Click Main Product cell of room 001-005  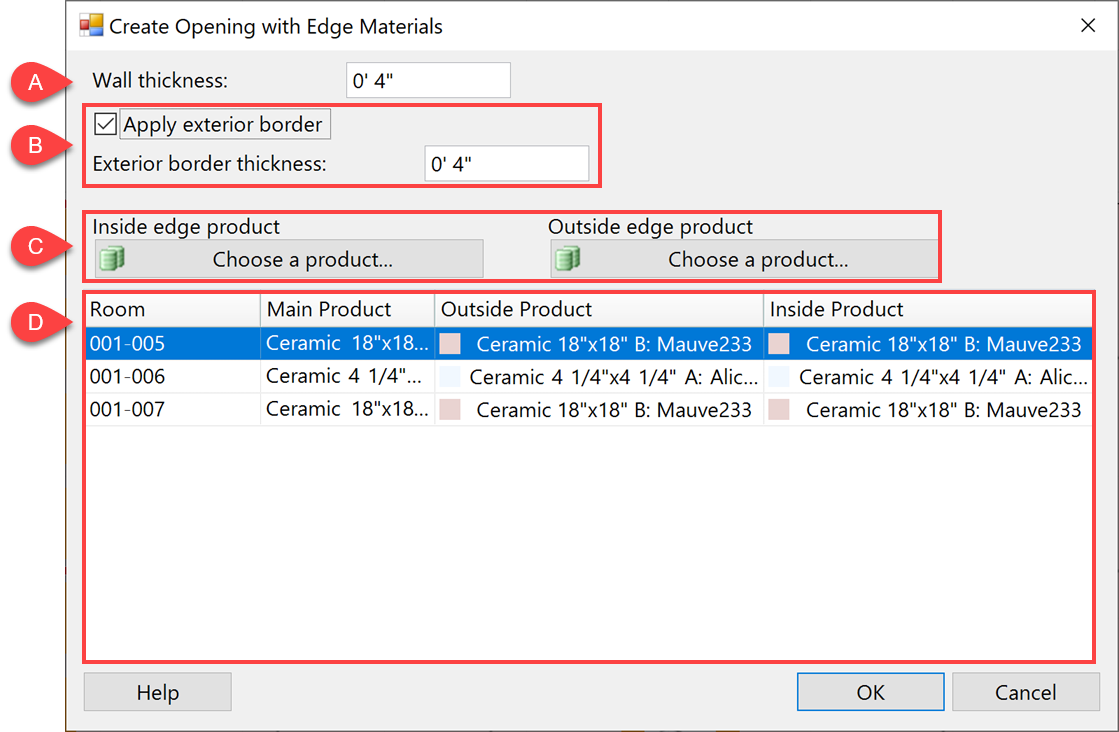click(348, 344)
